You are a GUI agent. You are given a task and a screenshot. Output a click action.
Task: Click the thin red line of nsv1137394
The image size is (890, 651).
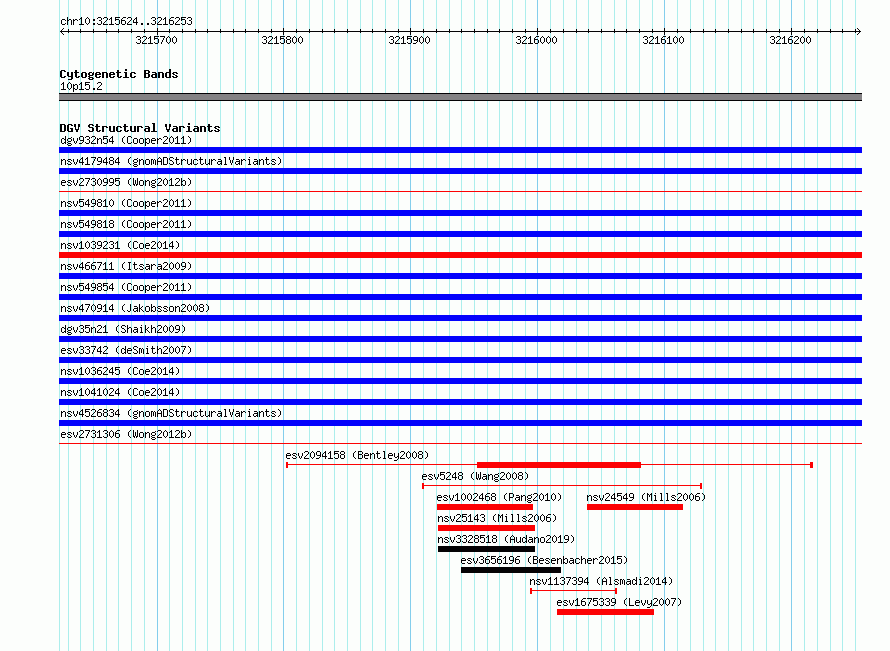click(x=573, y=591)
